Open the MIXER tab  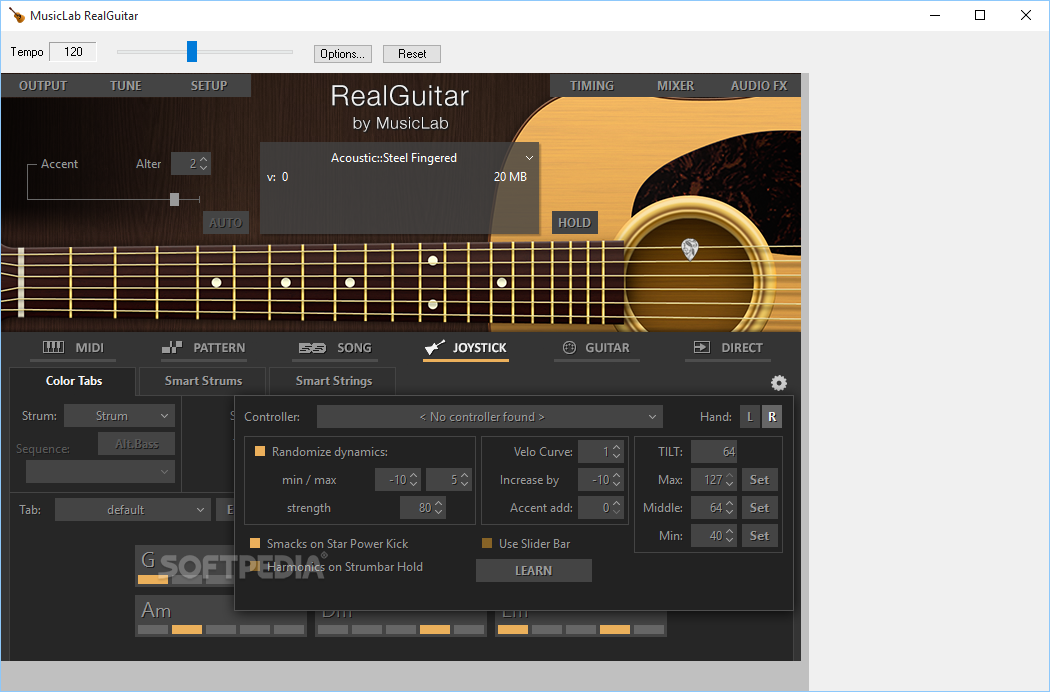click(x=675, y=86)
